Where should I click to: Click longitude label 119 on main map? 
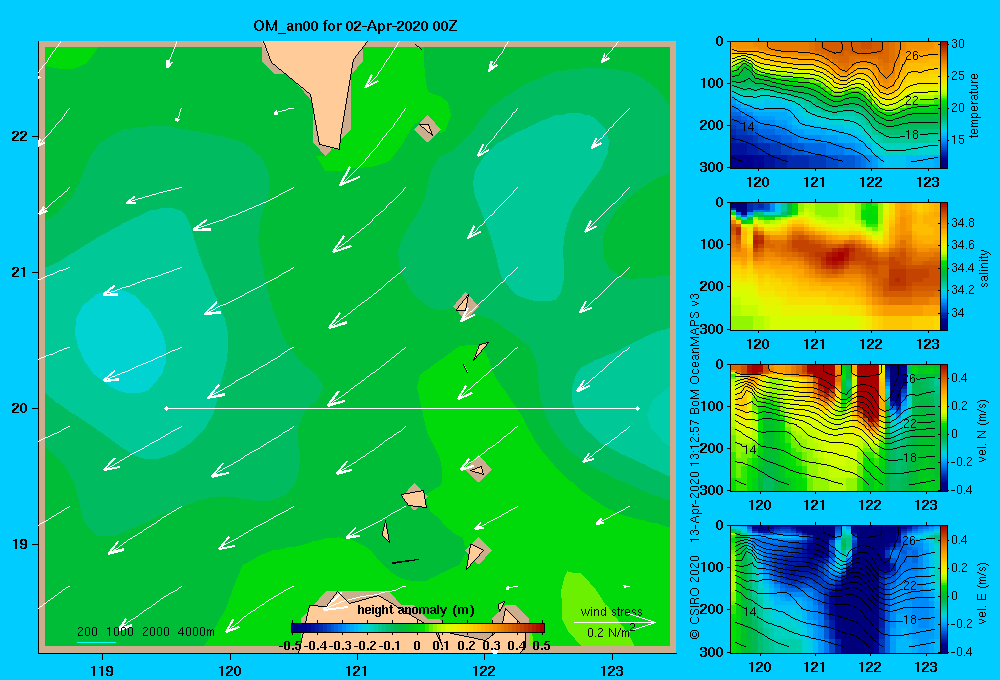[x=102, y=671]
